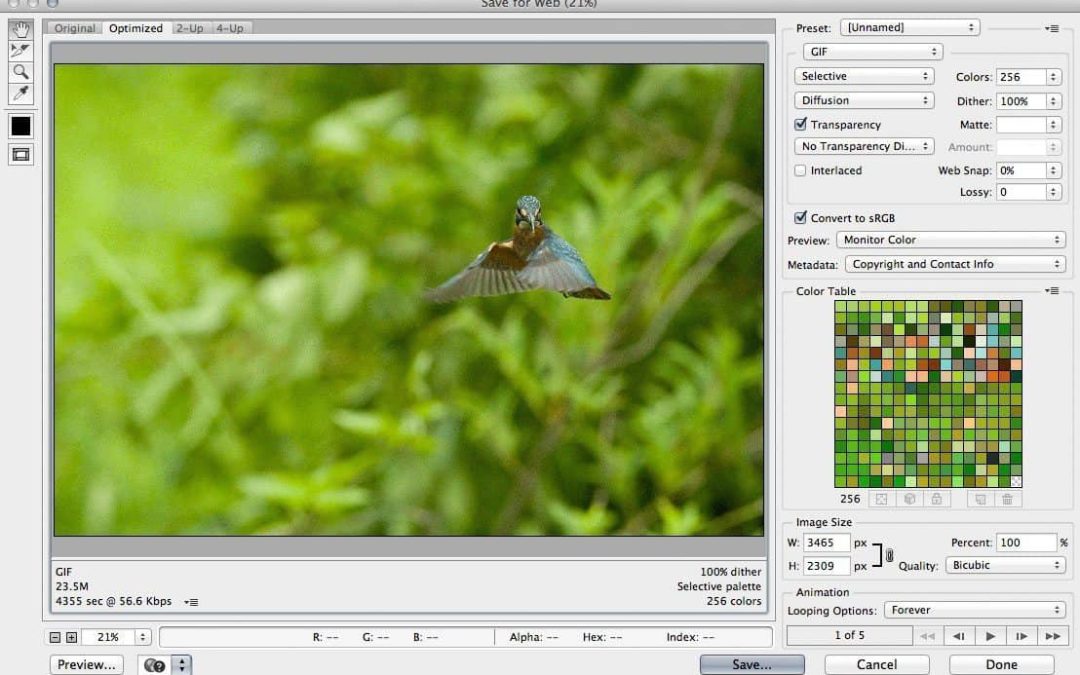Switch to the 4-Up tab
This screenshot has width=1080, height=675.
coord(229,29)
